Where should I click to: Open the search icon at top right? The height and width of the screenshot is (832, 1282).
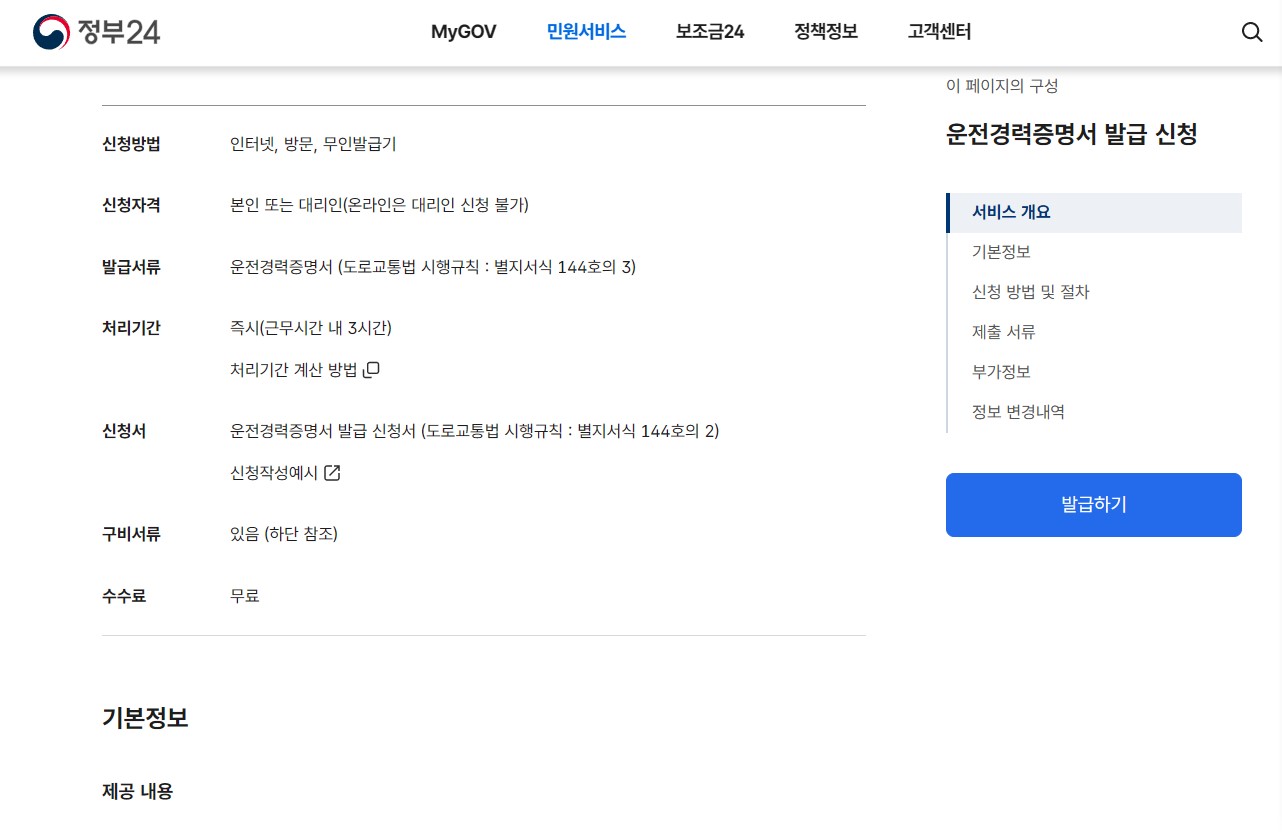coord(1251,32)
